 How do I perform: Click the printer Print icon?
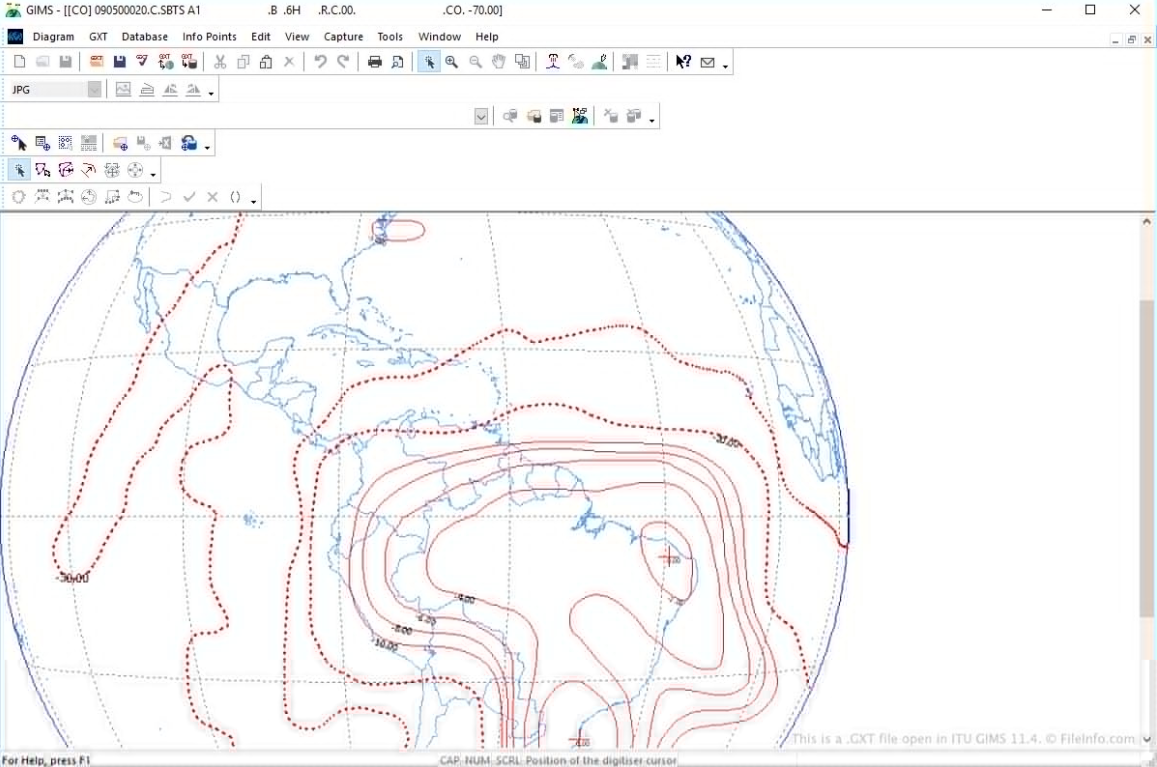pyautogui.click(x=375, y=62)
